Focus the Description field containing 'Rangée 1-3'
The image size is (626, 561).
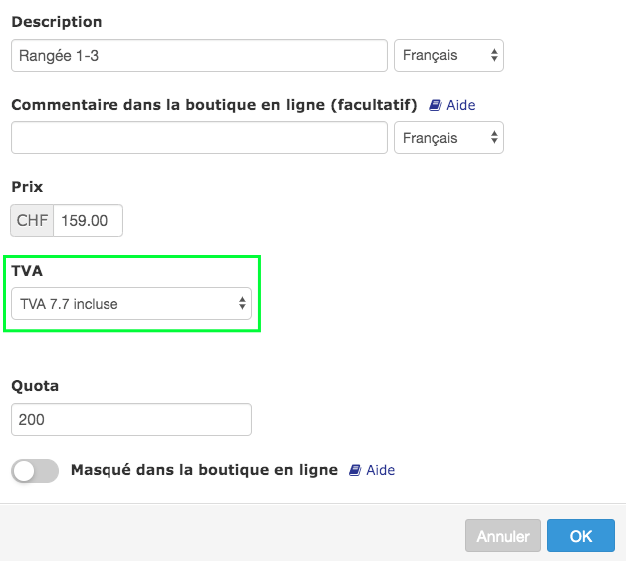pyautogui.click(x=199, y=56)
